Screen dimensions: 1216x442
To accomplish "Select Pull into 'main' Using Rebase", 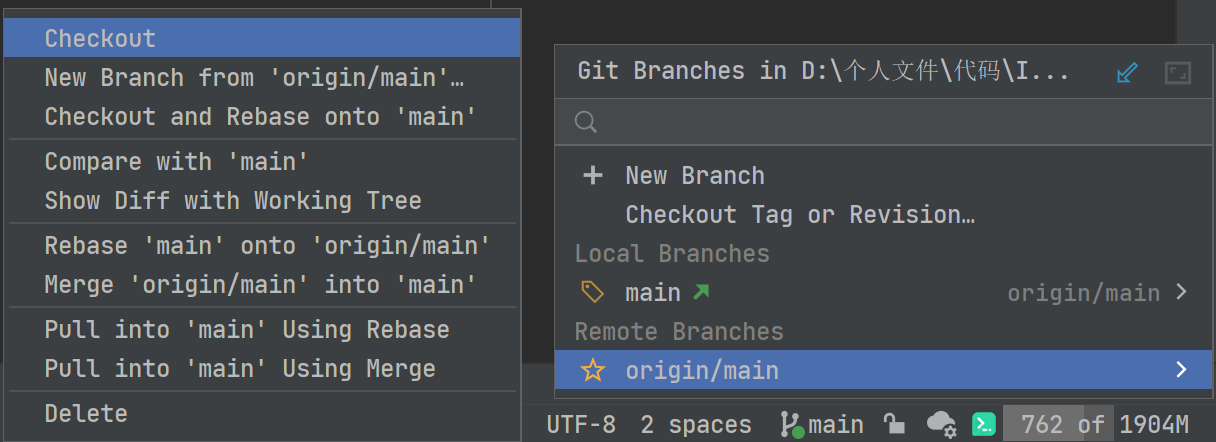I will [x=246, y=329].
